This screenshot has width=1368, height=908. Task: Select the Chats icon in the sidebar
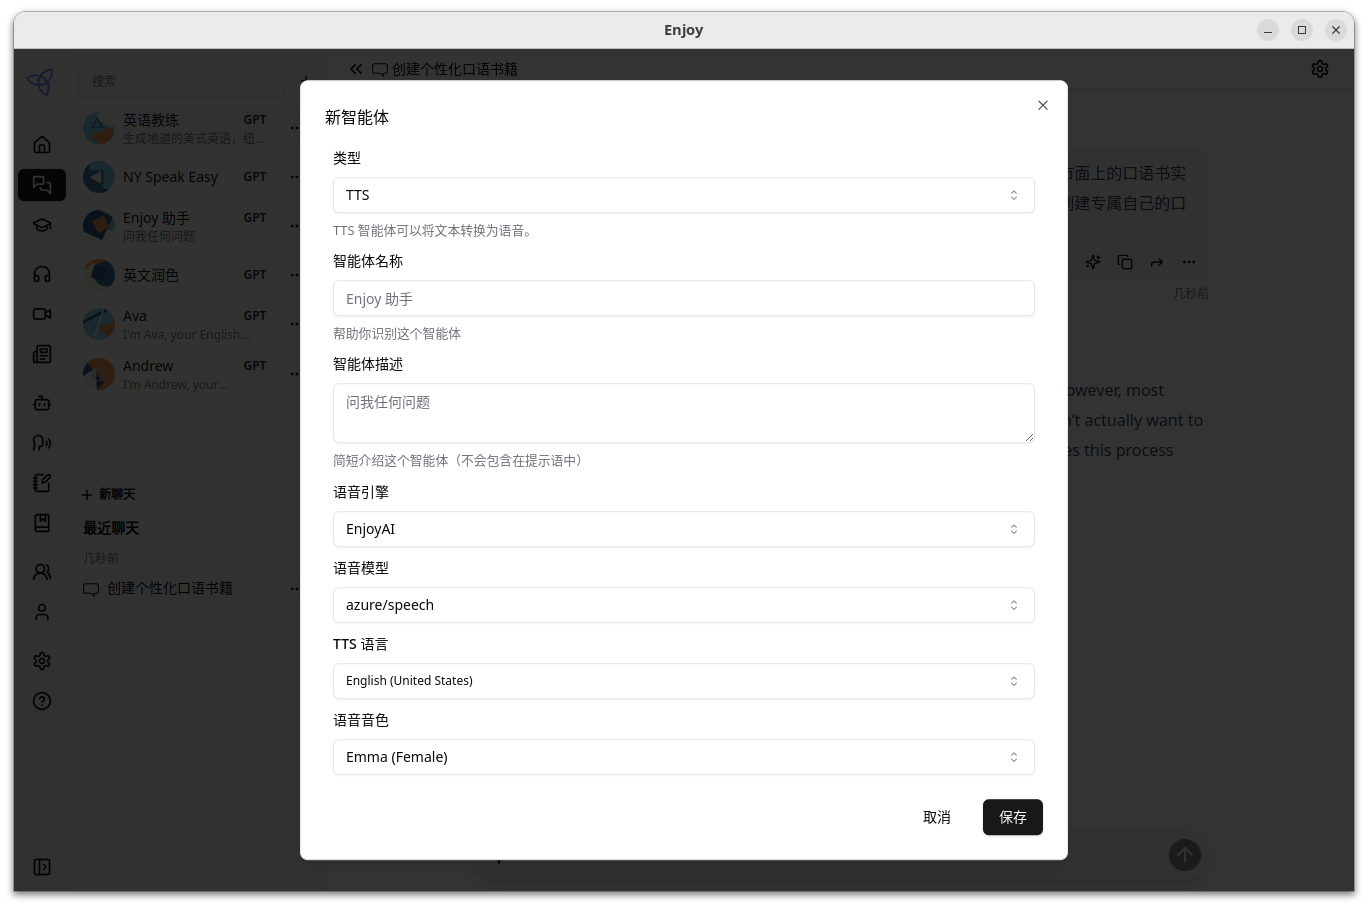tap(41, 184)
